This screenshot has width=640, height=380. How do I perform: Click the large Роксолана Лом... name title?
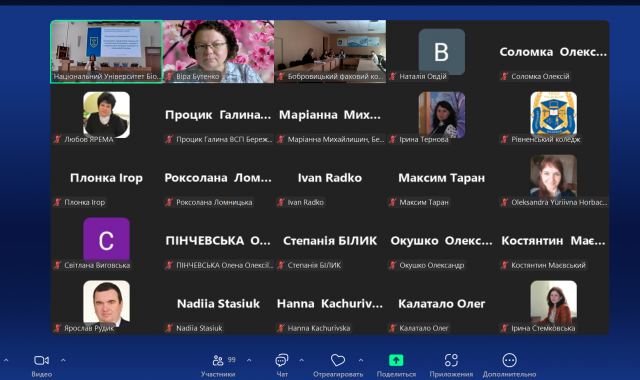tap(218, 178)
